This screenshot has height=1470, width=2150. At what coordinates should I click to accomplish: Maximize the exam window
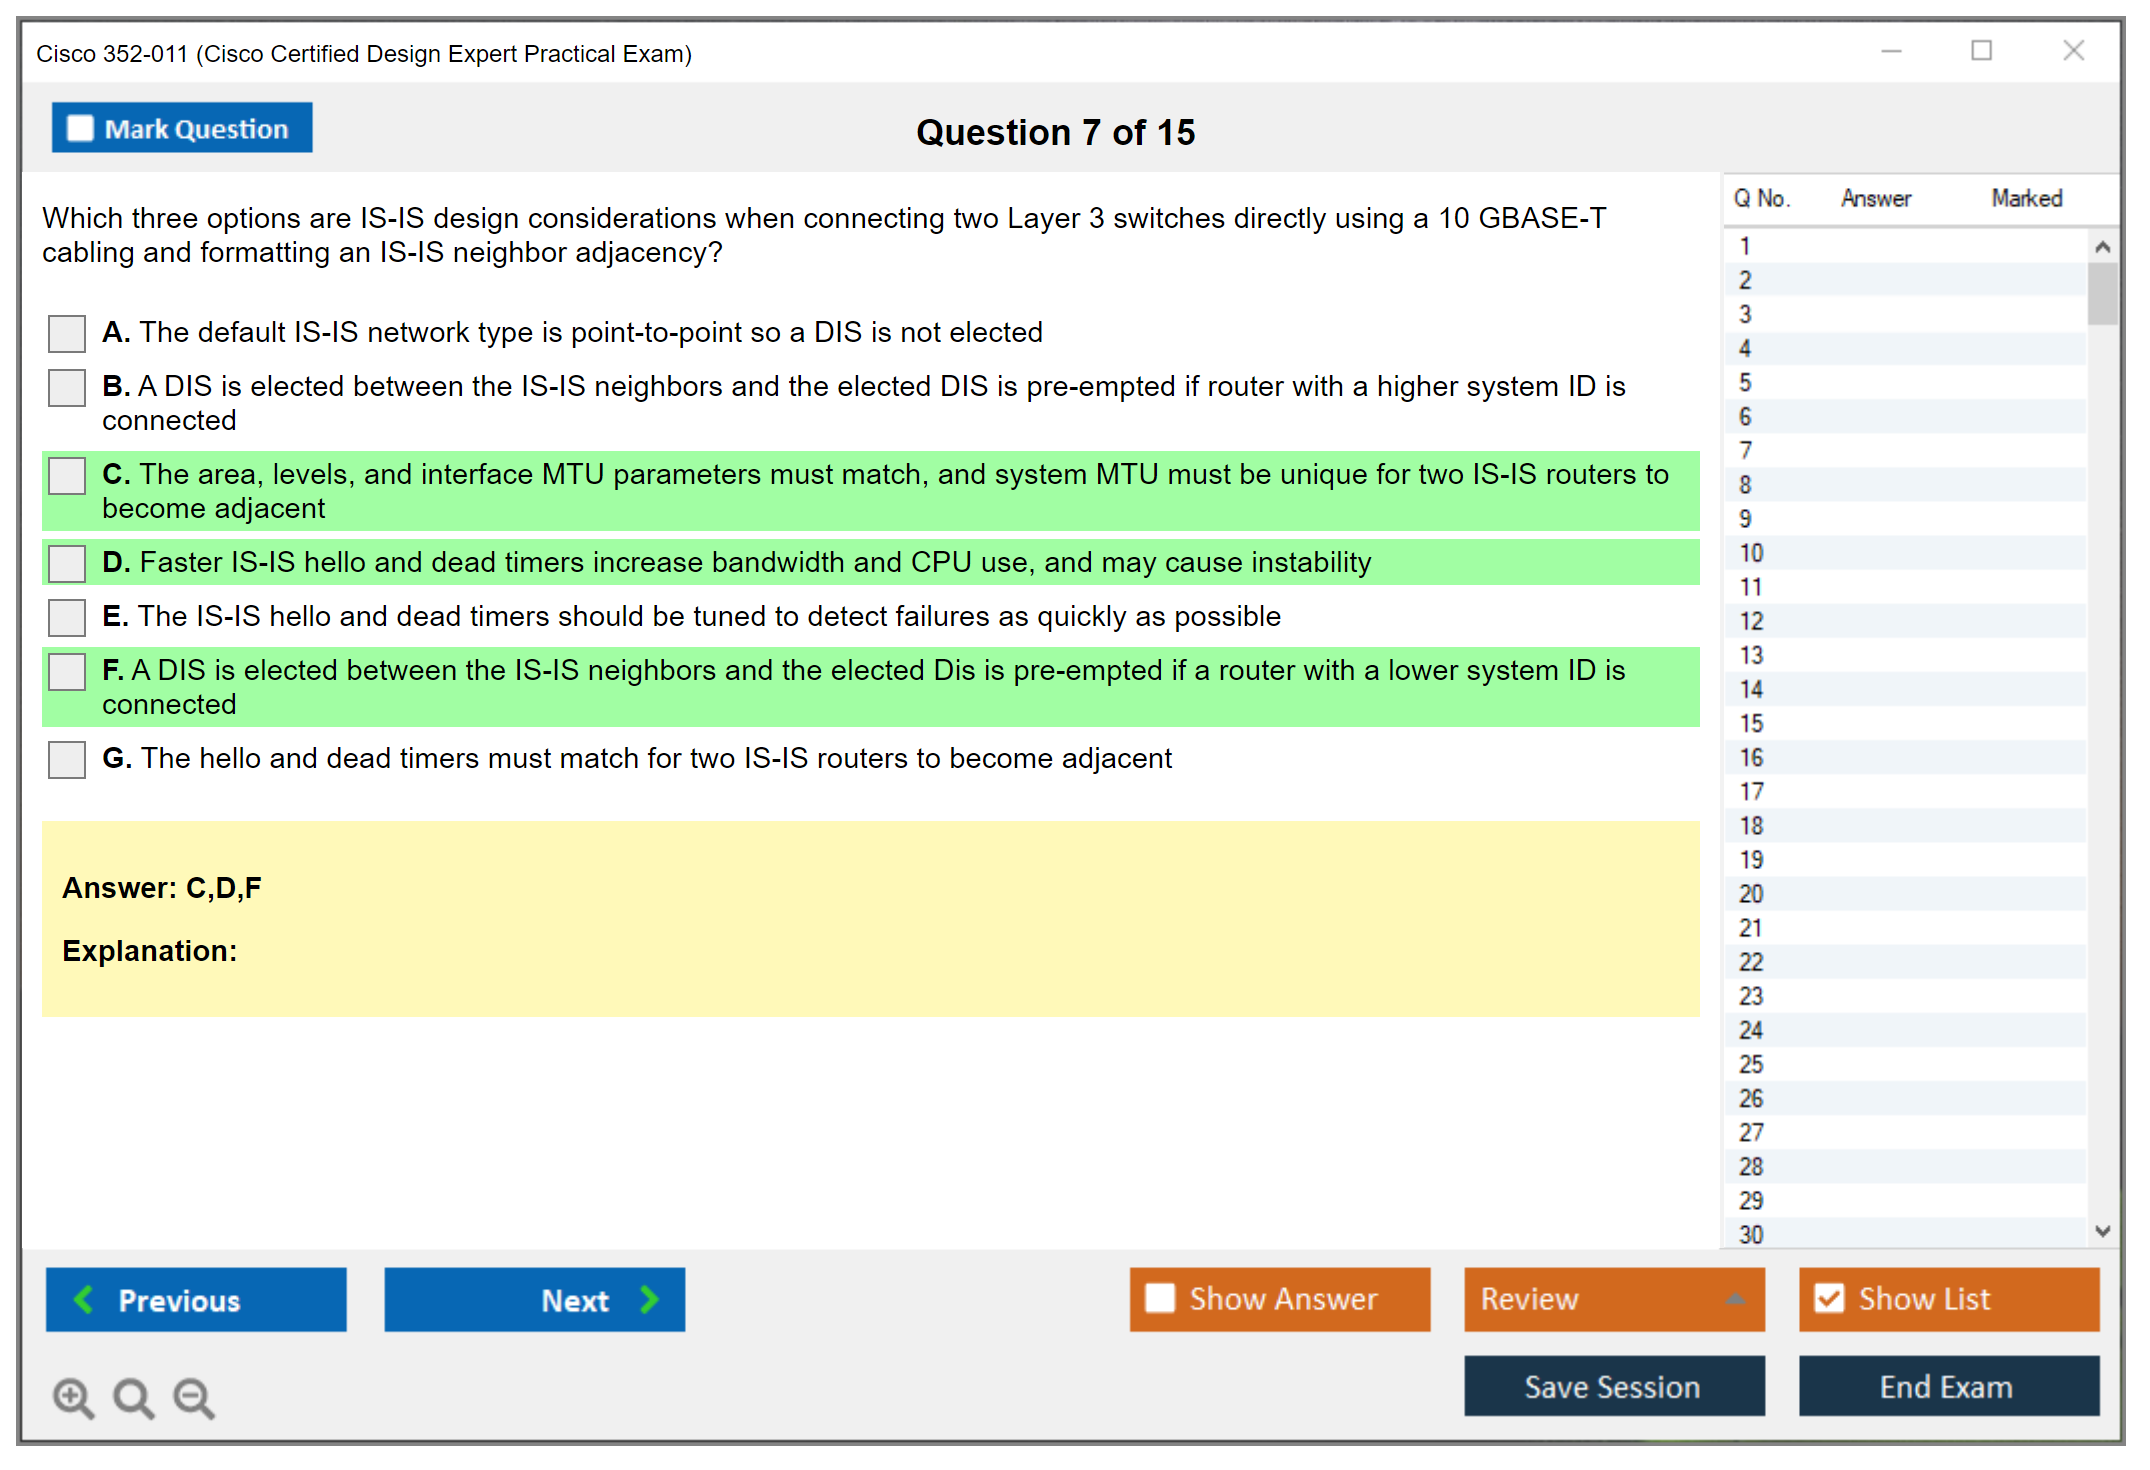pyautogui.click(x=1981, y=51)
